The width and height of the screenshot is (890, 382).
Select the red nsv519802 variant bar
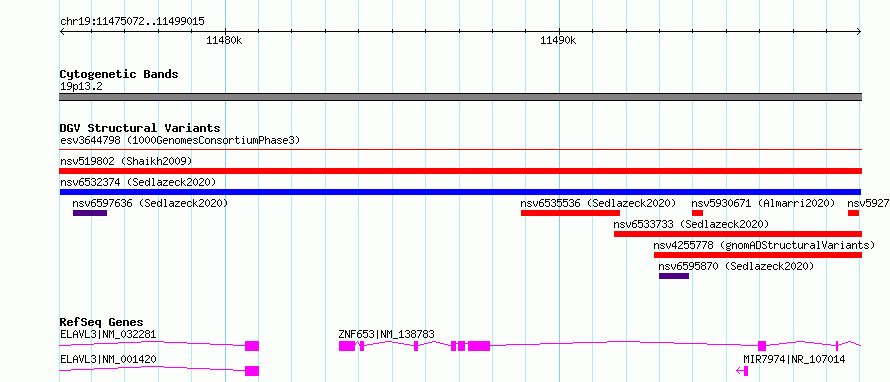(x=460, y=171)
